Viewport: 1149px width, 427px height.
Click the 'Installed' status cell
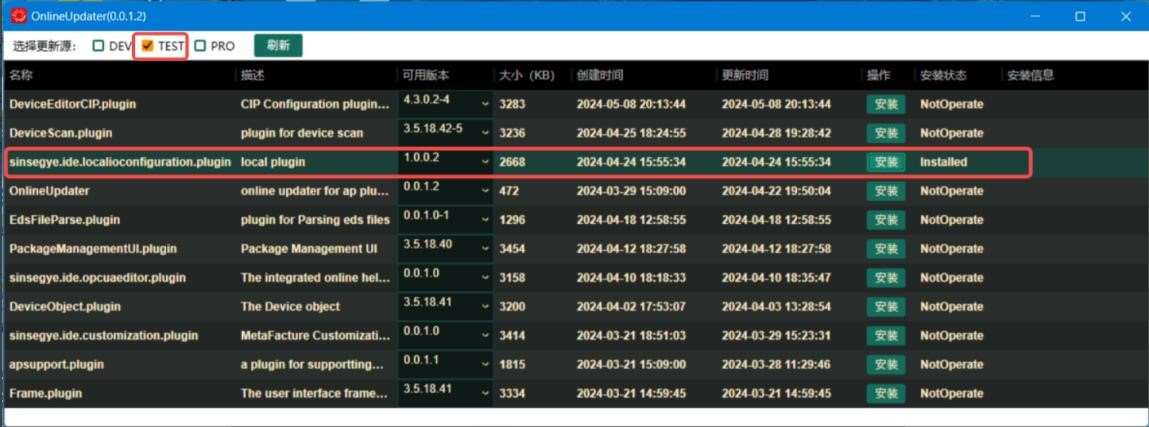point(944,162)
